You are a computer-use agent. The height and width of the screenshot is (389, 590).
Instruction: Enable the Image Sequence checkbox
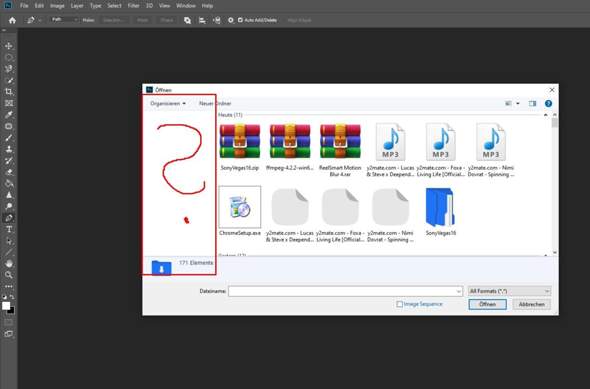(400, 304)
